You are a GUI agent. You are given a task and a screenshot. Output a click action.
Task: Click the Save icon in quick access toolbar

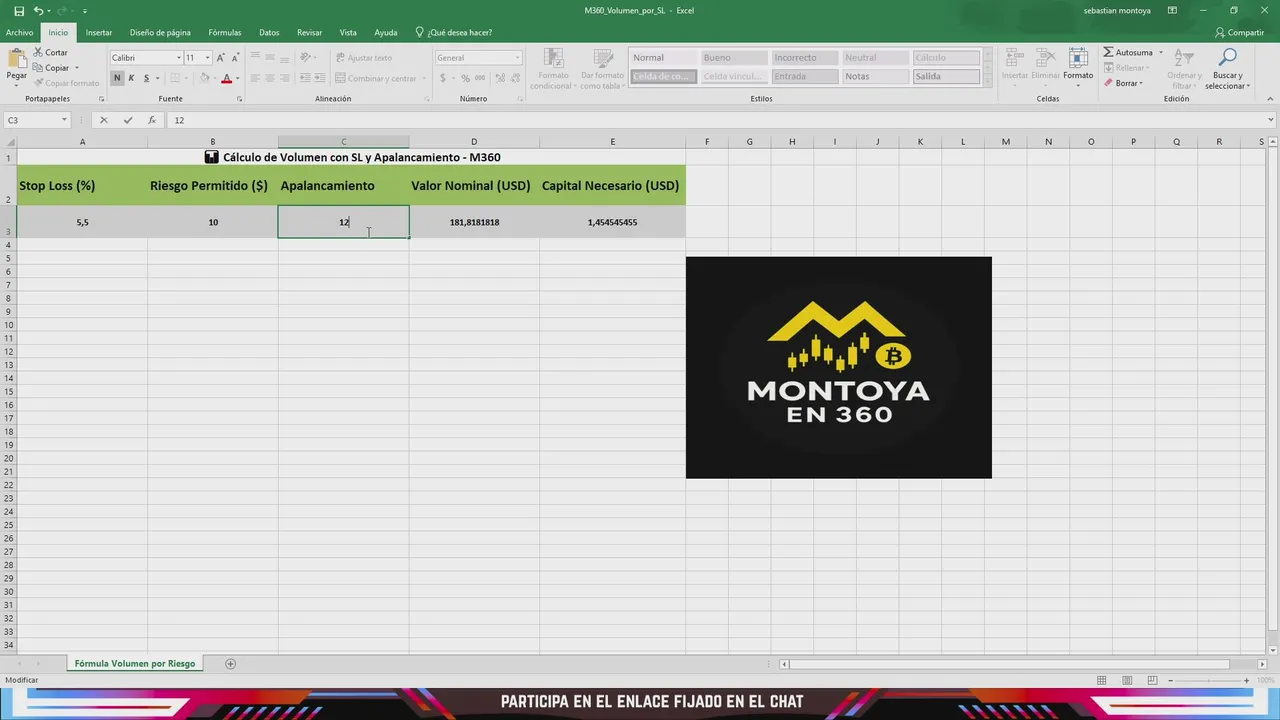tap(19, 11)
